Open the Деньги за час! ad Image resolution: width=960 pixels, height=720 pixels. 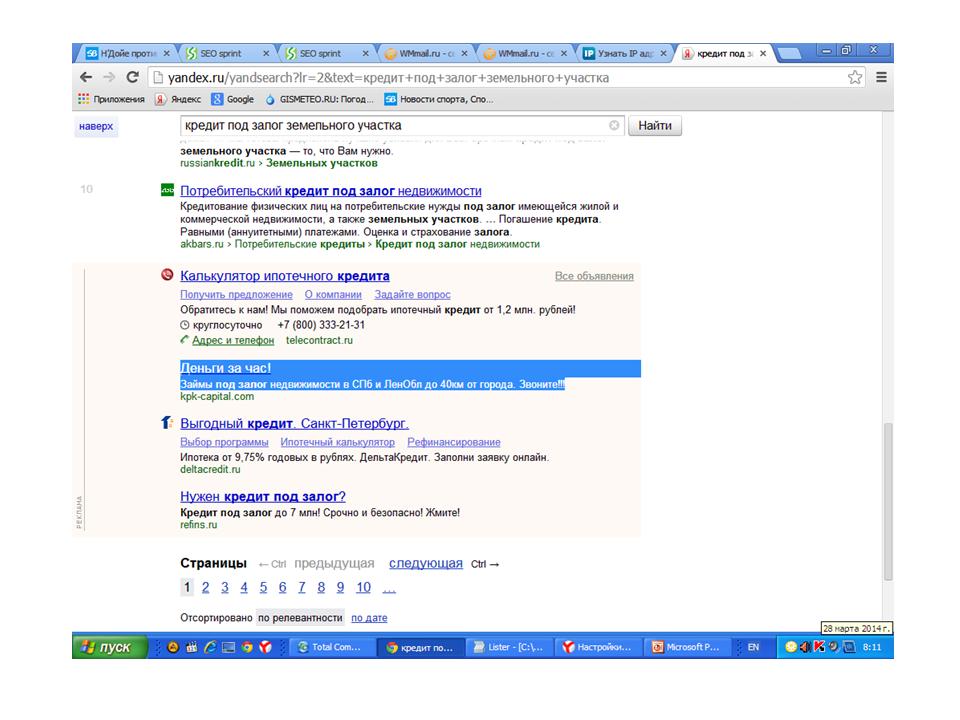point(225,368)
